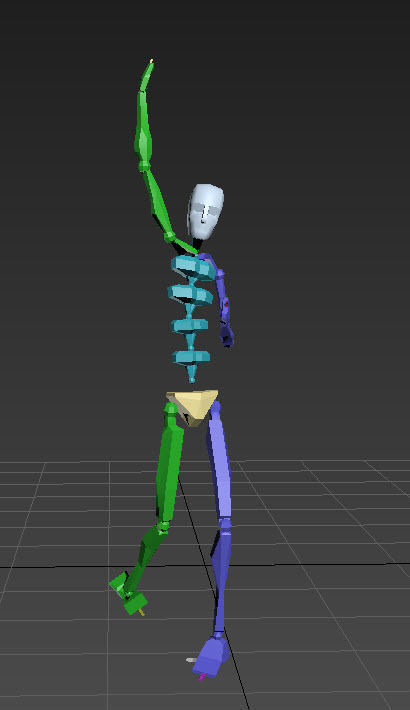Select the second cyan spine segment
410x710 pixels.
[190, 294]
